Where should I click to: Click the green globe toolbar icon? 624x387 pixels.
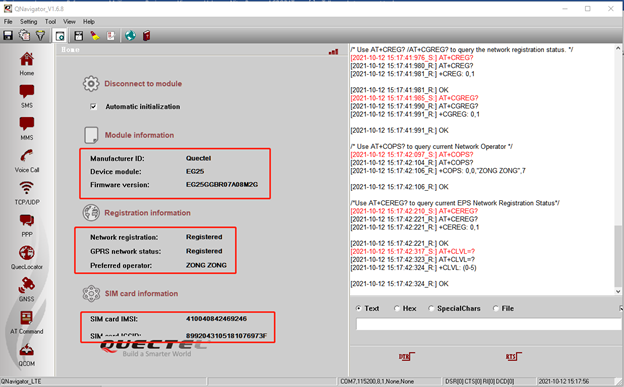tap(130, 35)
